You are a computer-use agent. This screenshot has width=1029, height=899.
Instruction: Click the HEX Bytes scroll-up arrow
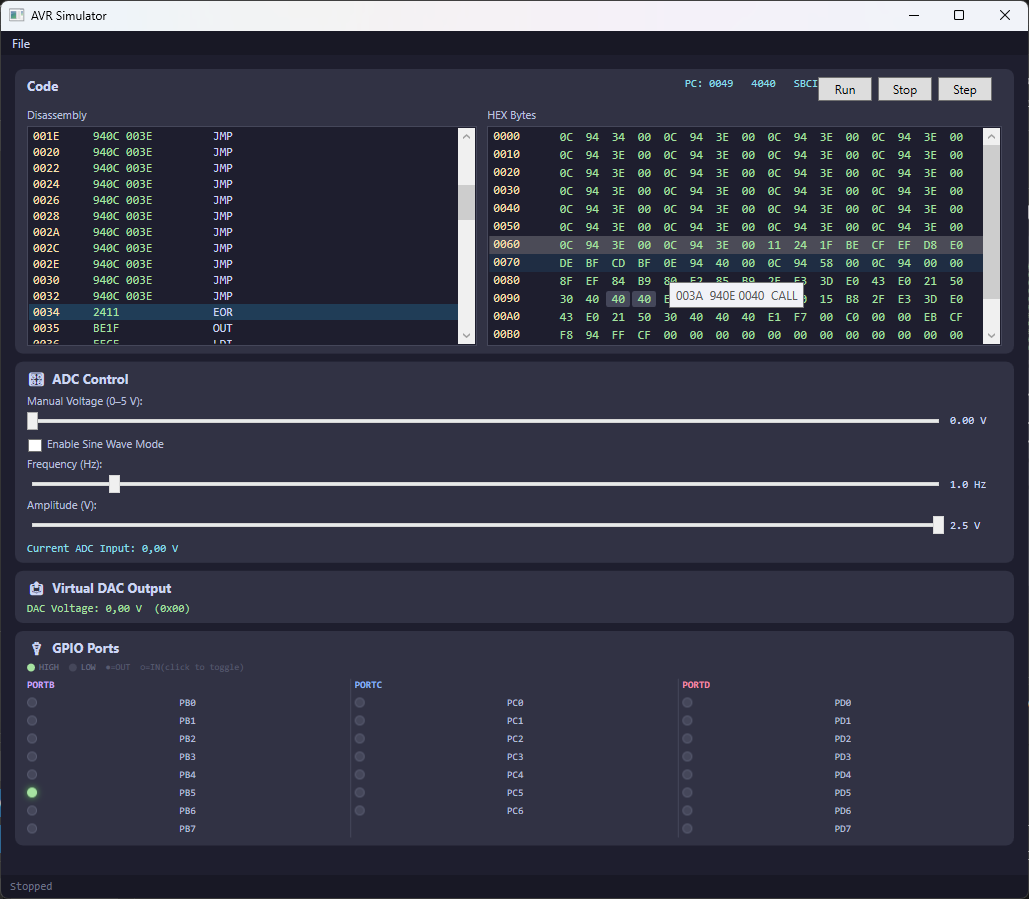[x=991, y=136]
